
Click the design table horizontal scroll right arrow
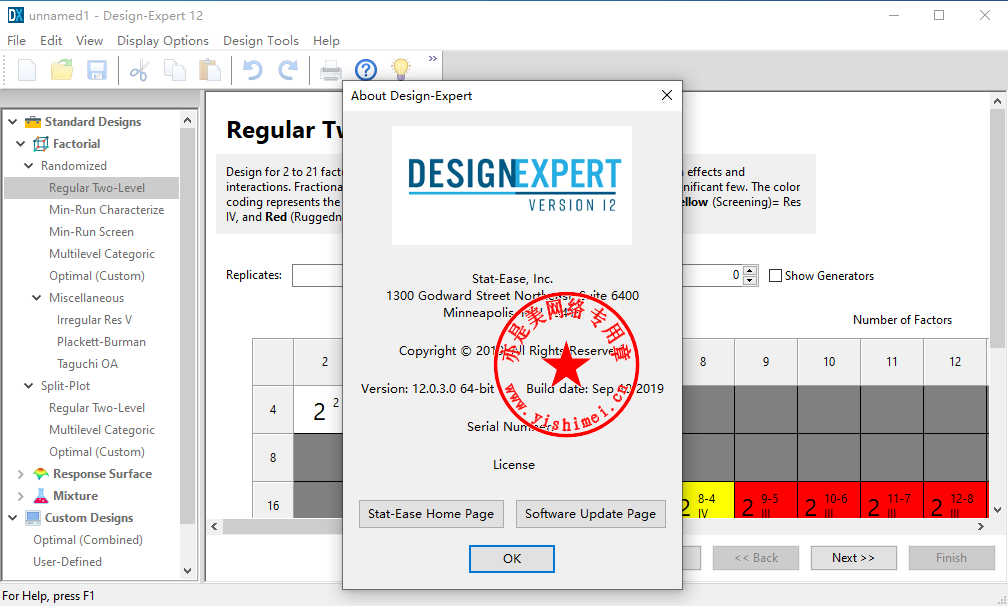(x=980, y=526)
